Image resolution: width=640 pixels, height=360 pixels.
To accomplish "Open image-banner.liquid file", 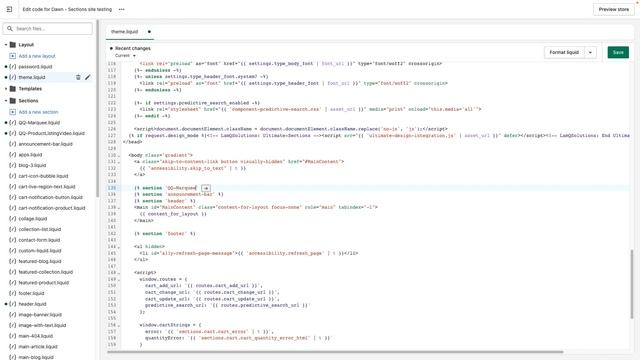I will point(40,315).
